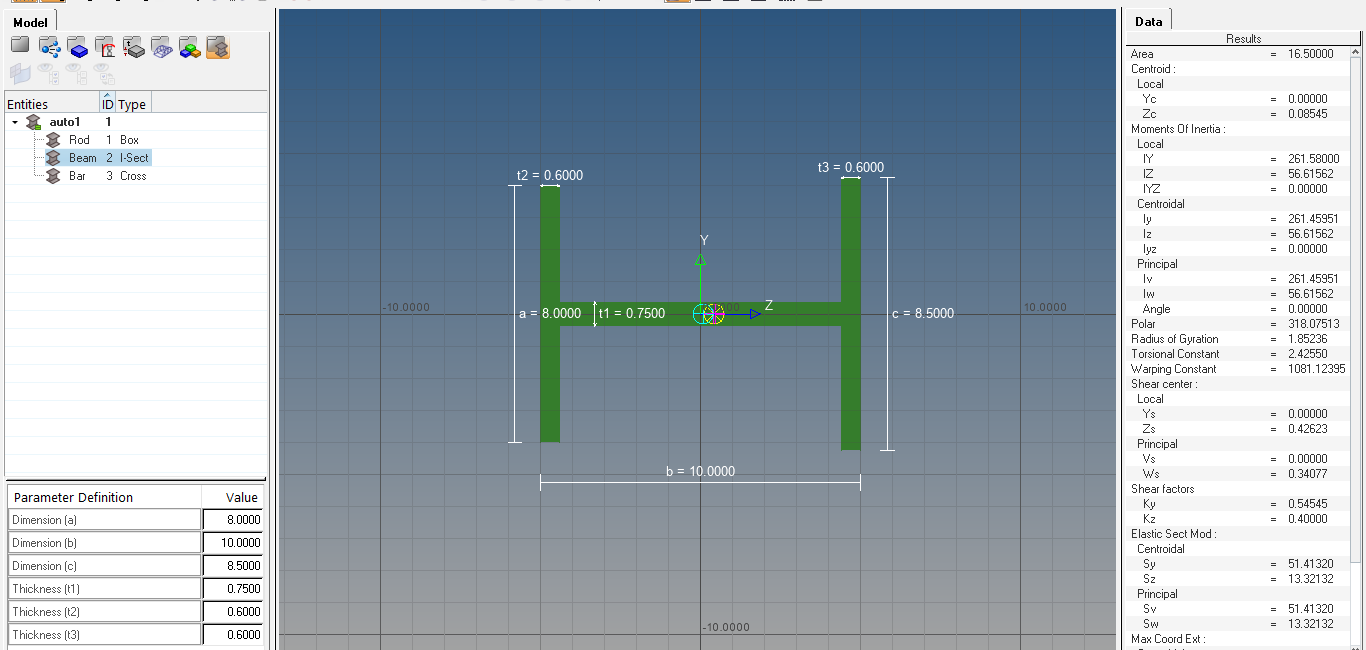Click the hourglass folder icon
Image resolution: width=1366 pixels, height=650 pixels.
click(x=105, y=47)
